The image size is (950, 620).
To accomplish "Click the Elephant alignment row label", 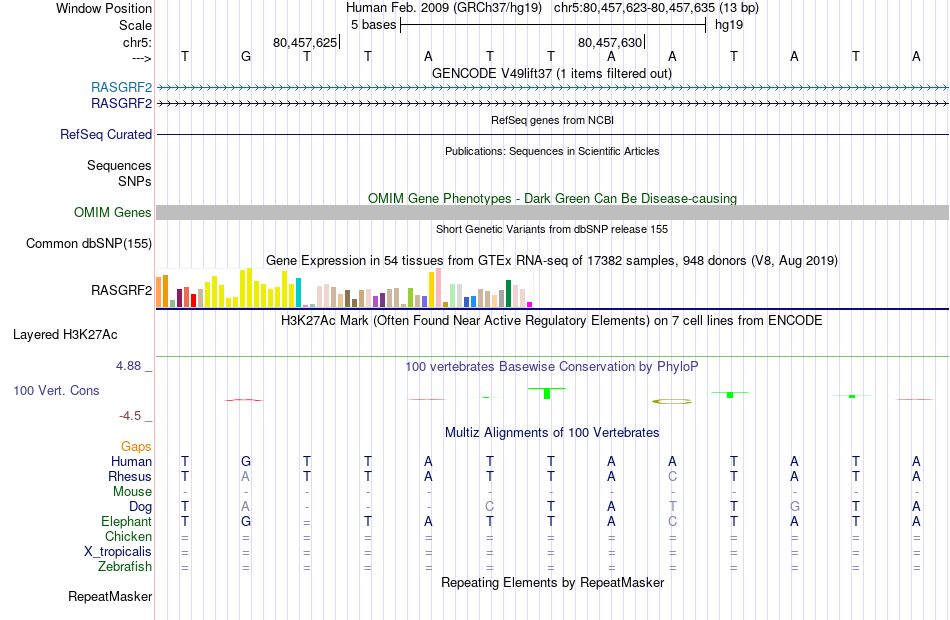I will pos(126,521).
